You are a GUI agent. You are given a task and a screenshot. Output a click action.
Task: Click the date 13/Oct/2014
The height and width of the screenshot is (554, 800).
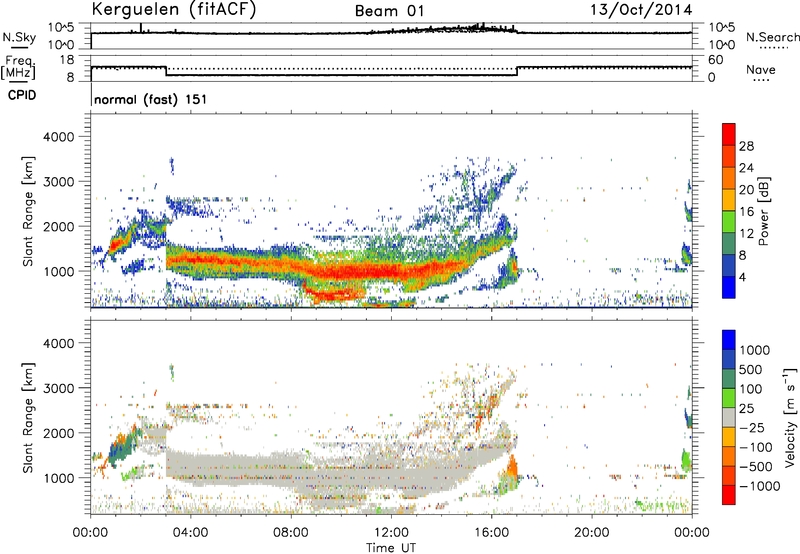coord(641,10)
